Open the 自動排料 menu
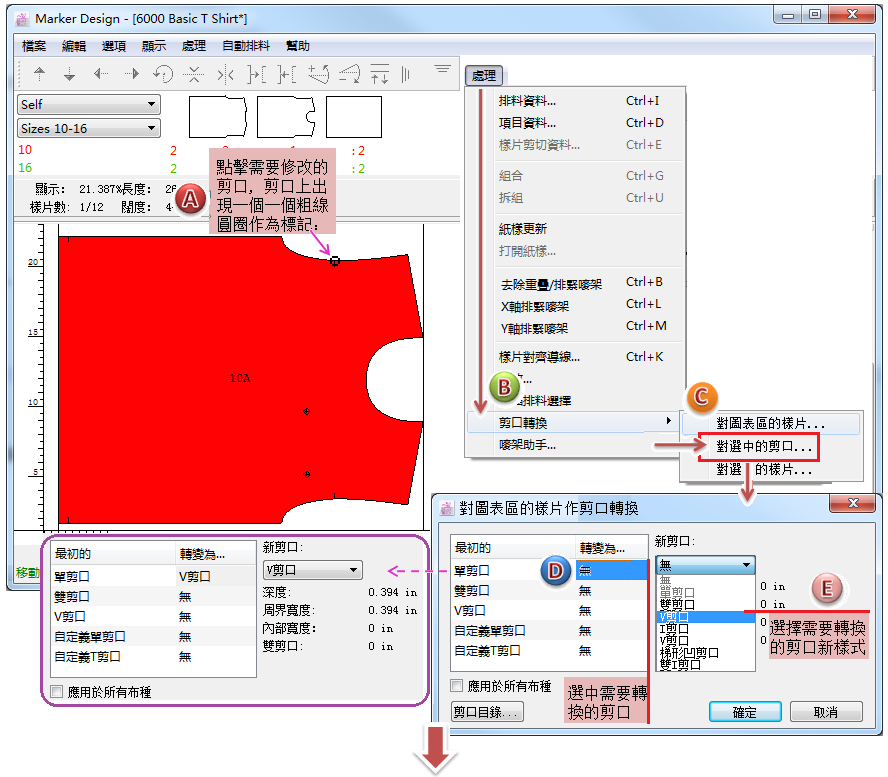This screenshot has width=888, height=777. click(246, 46)
